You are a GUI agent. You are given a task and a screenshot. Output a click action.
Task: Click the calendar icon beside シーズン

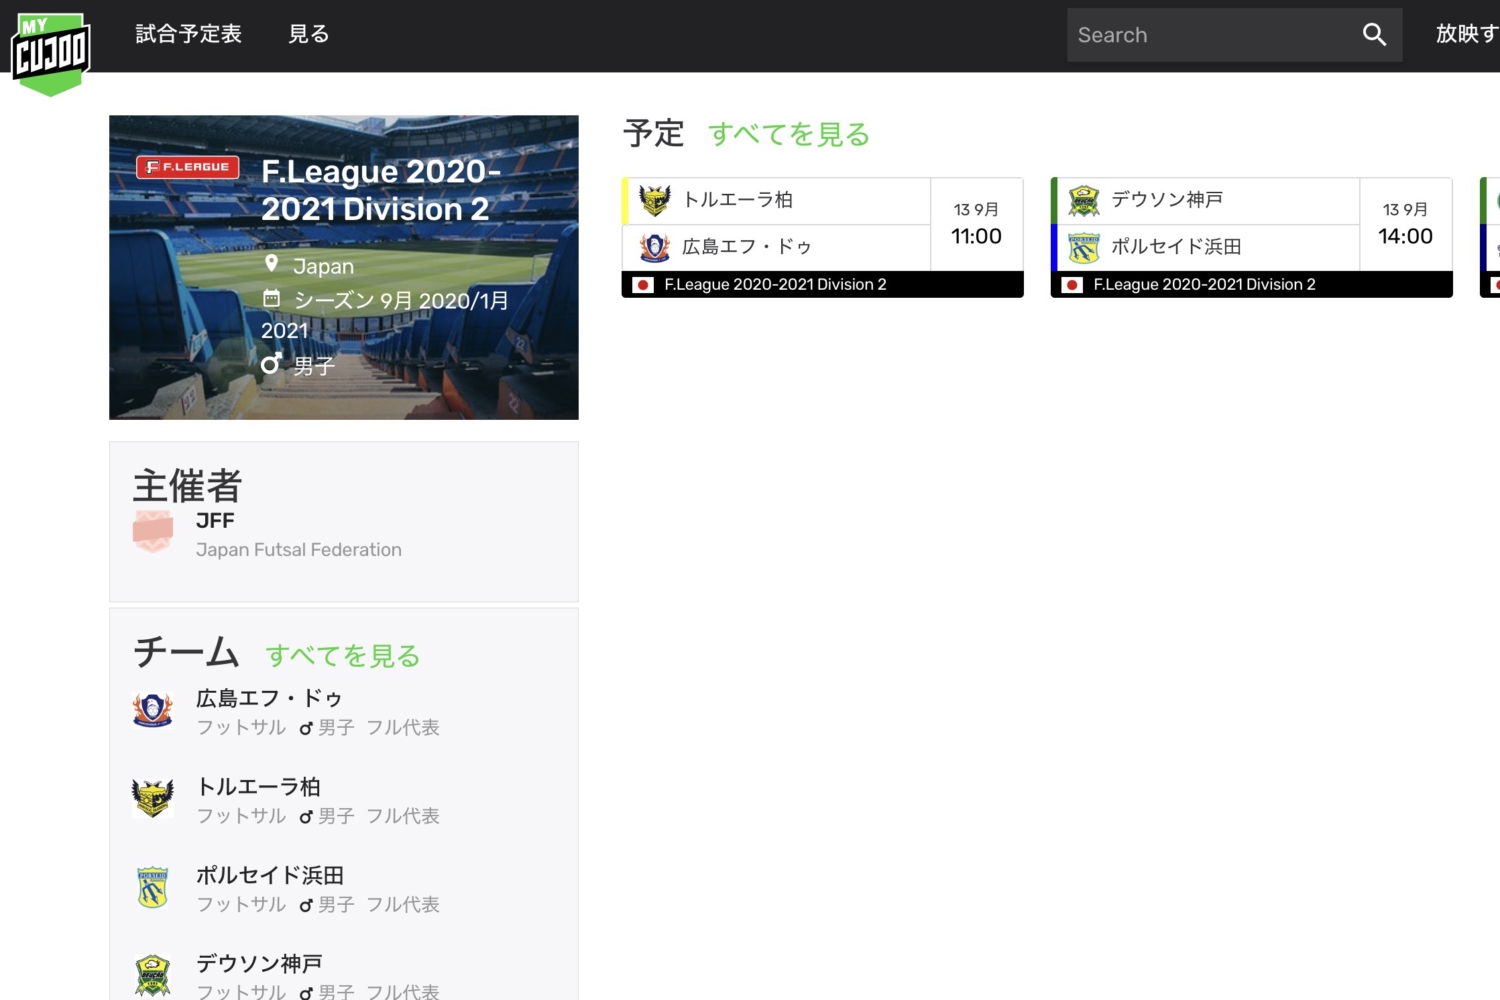pos(271,298)
